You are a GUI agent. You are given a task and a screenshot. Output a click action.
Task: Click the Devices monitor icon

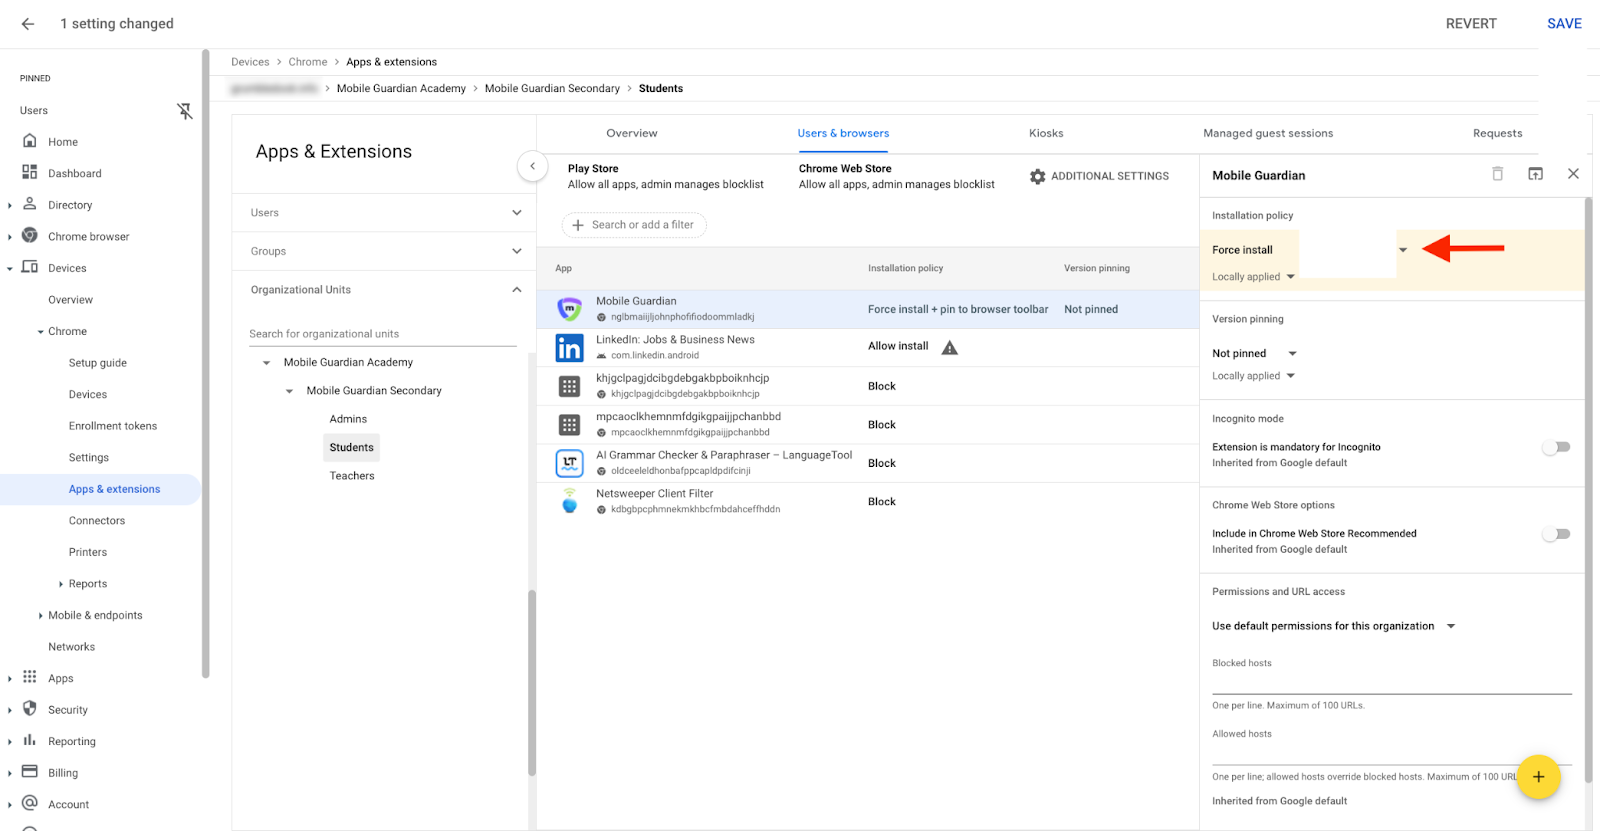click(30, 267)
